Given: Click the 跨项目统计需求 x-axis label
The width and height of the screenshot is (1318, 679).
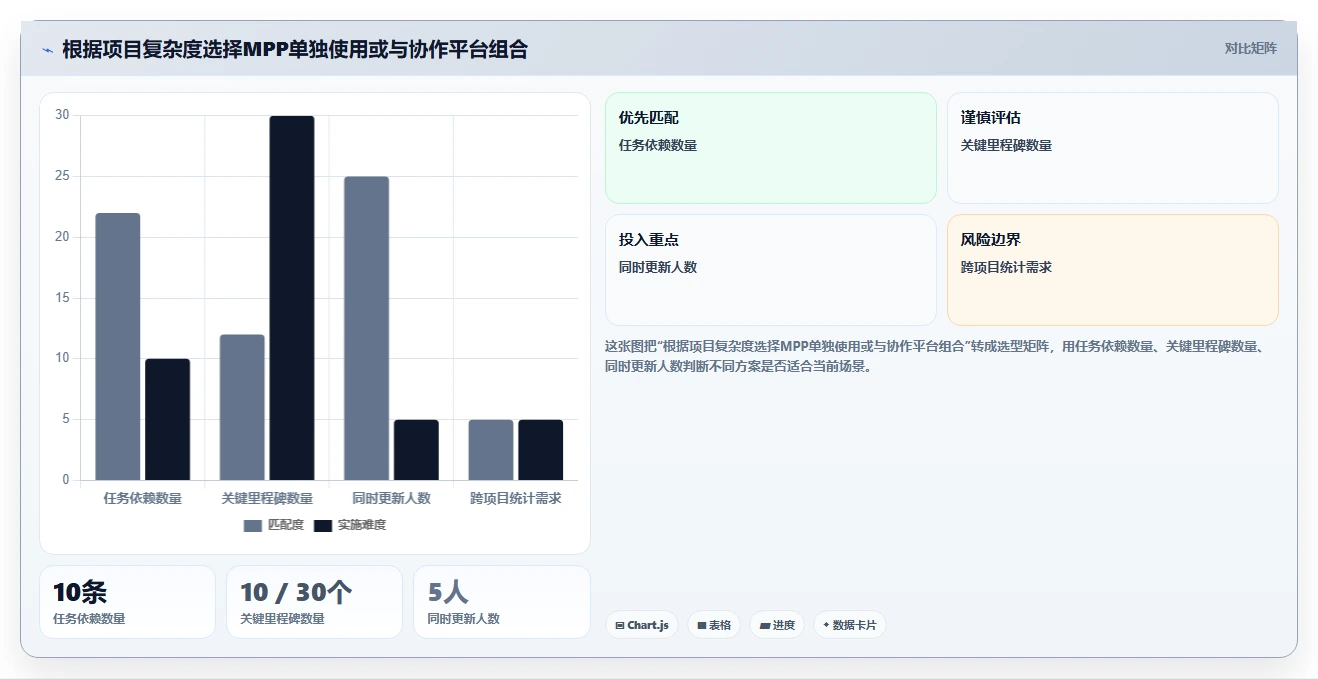Looking at the screenshot, I should 516,498.
